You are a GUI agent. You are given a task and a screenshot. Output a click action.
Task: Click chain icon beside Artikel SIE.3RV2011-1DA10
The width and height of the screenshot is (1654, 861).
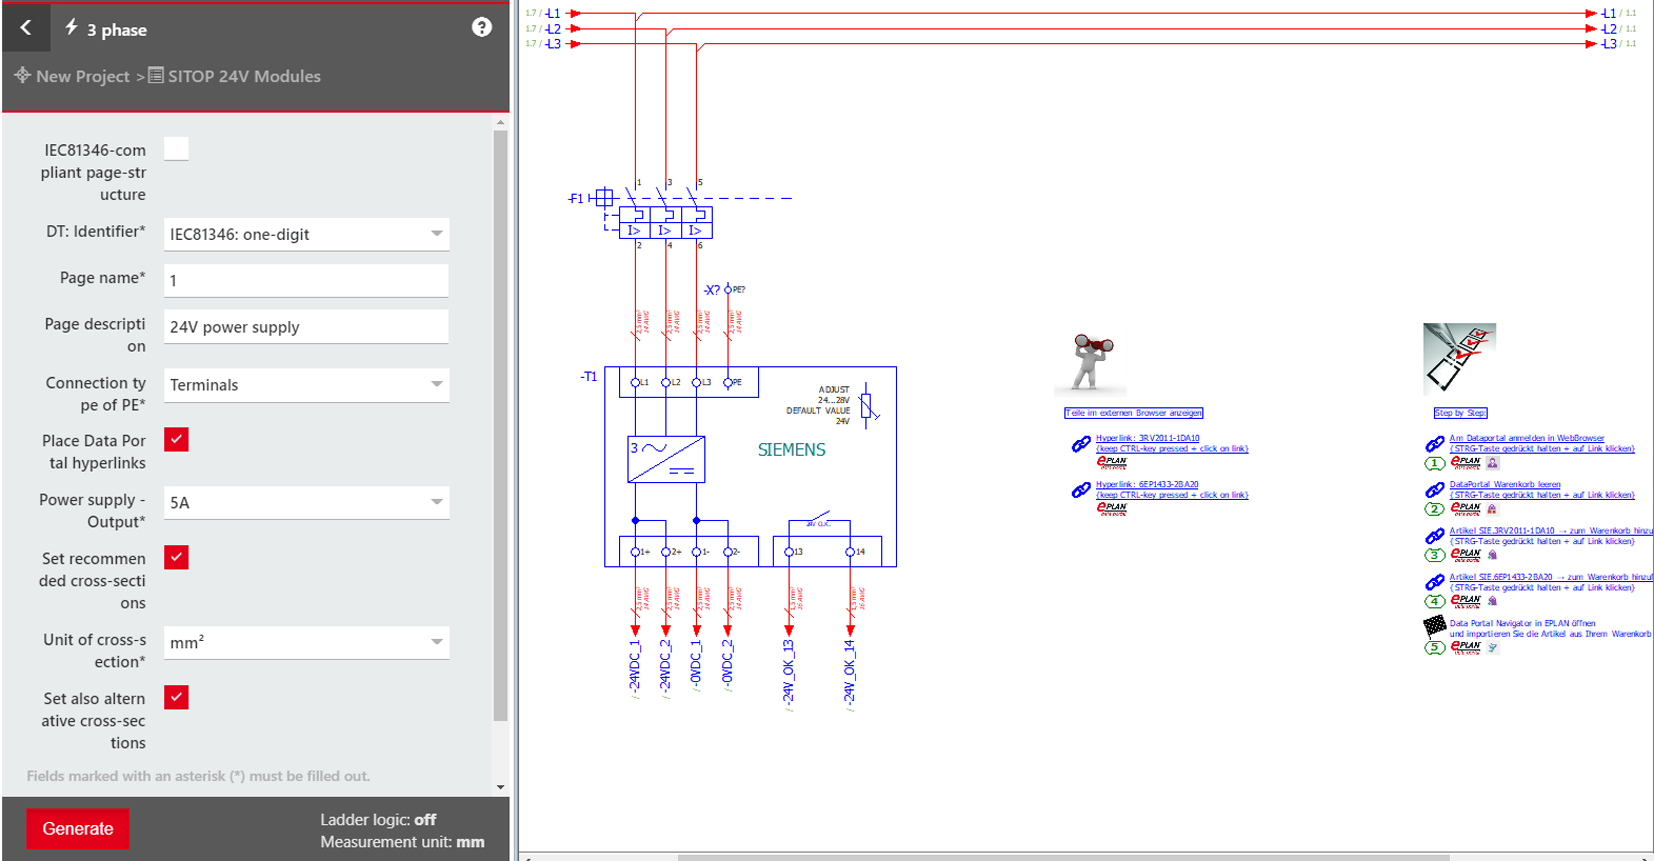pos(1435,536)
